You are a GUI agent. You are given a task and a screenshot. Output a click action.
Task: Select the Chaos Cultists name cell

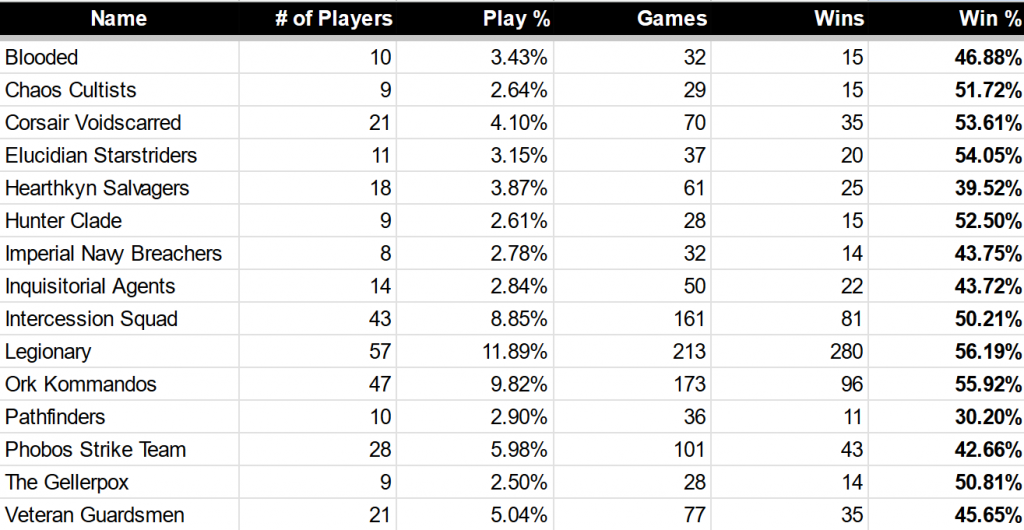click(71, 90)
